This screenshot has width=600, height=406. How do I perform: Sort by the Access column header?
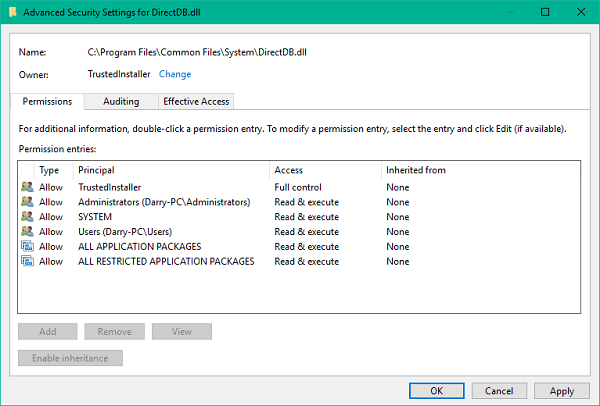325,170
